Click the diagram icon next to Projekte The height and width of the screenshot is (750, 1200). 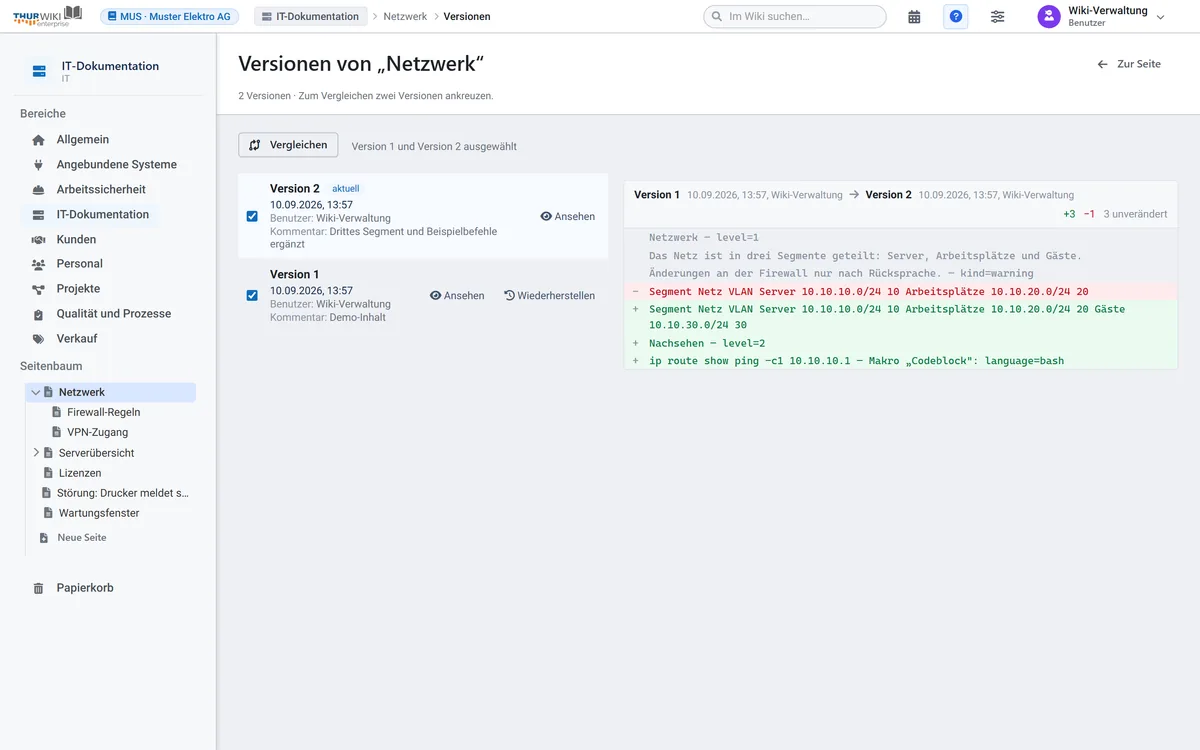(39, 289)
